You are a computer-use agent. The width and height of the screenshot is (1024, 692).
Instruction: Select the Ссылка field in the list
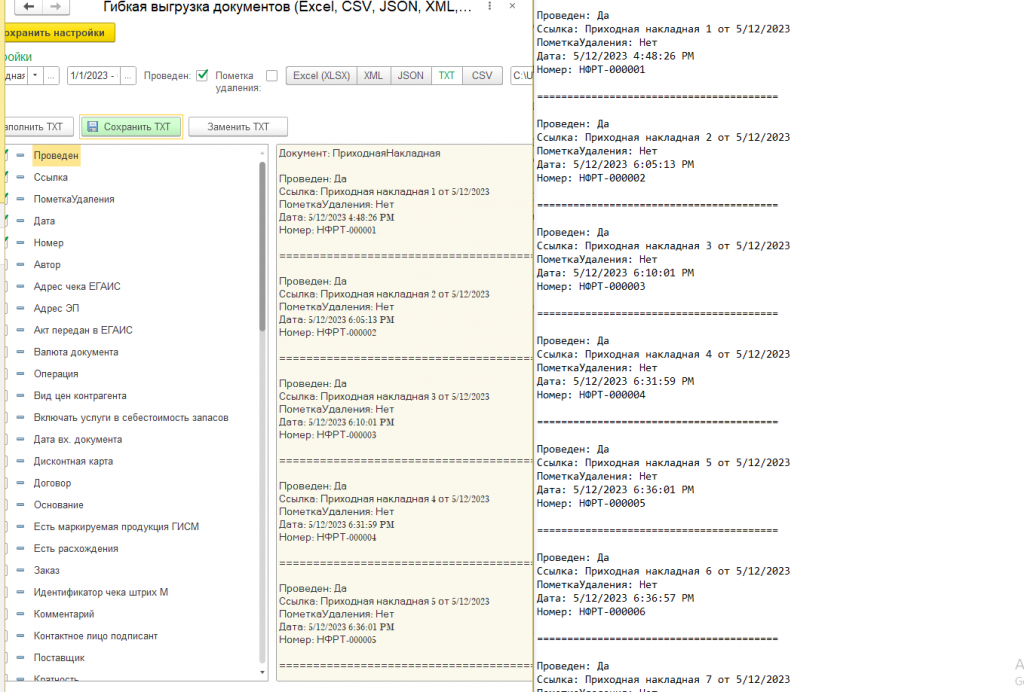[x=51, y=177]
